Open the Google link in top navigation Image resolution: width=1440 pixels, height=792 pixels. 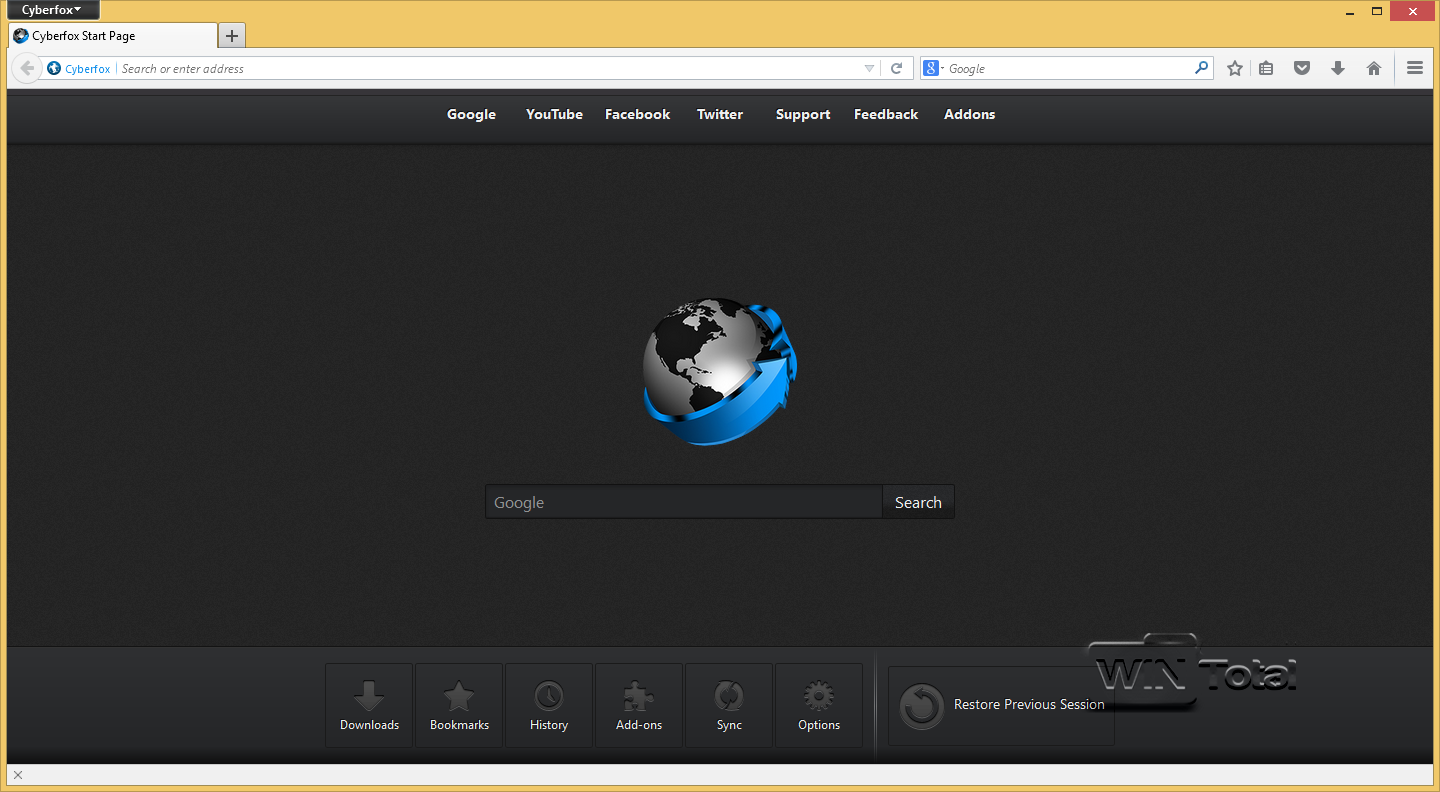click(471, 115)
